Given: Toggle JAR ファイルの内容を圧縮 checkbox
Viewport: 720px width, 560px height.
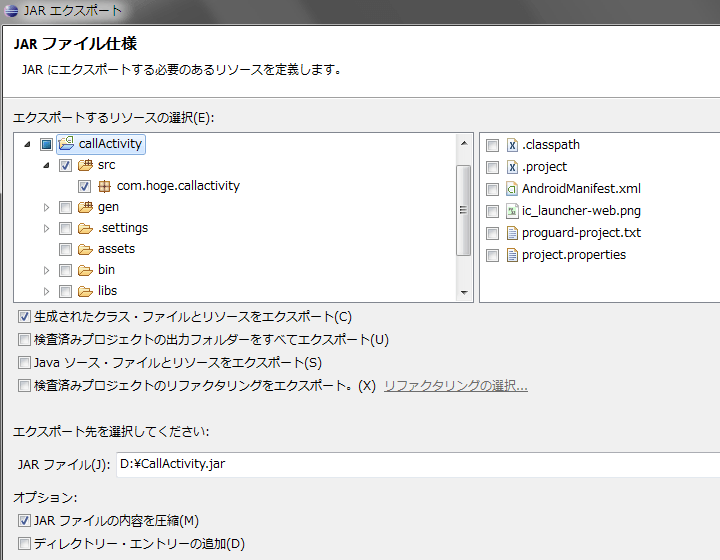Looking at the screenshot, I should click(24, 521).
